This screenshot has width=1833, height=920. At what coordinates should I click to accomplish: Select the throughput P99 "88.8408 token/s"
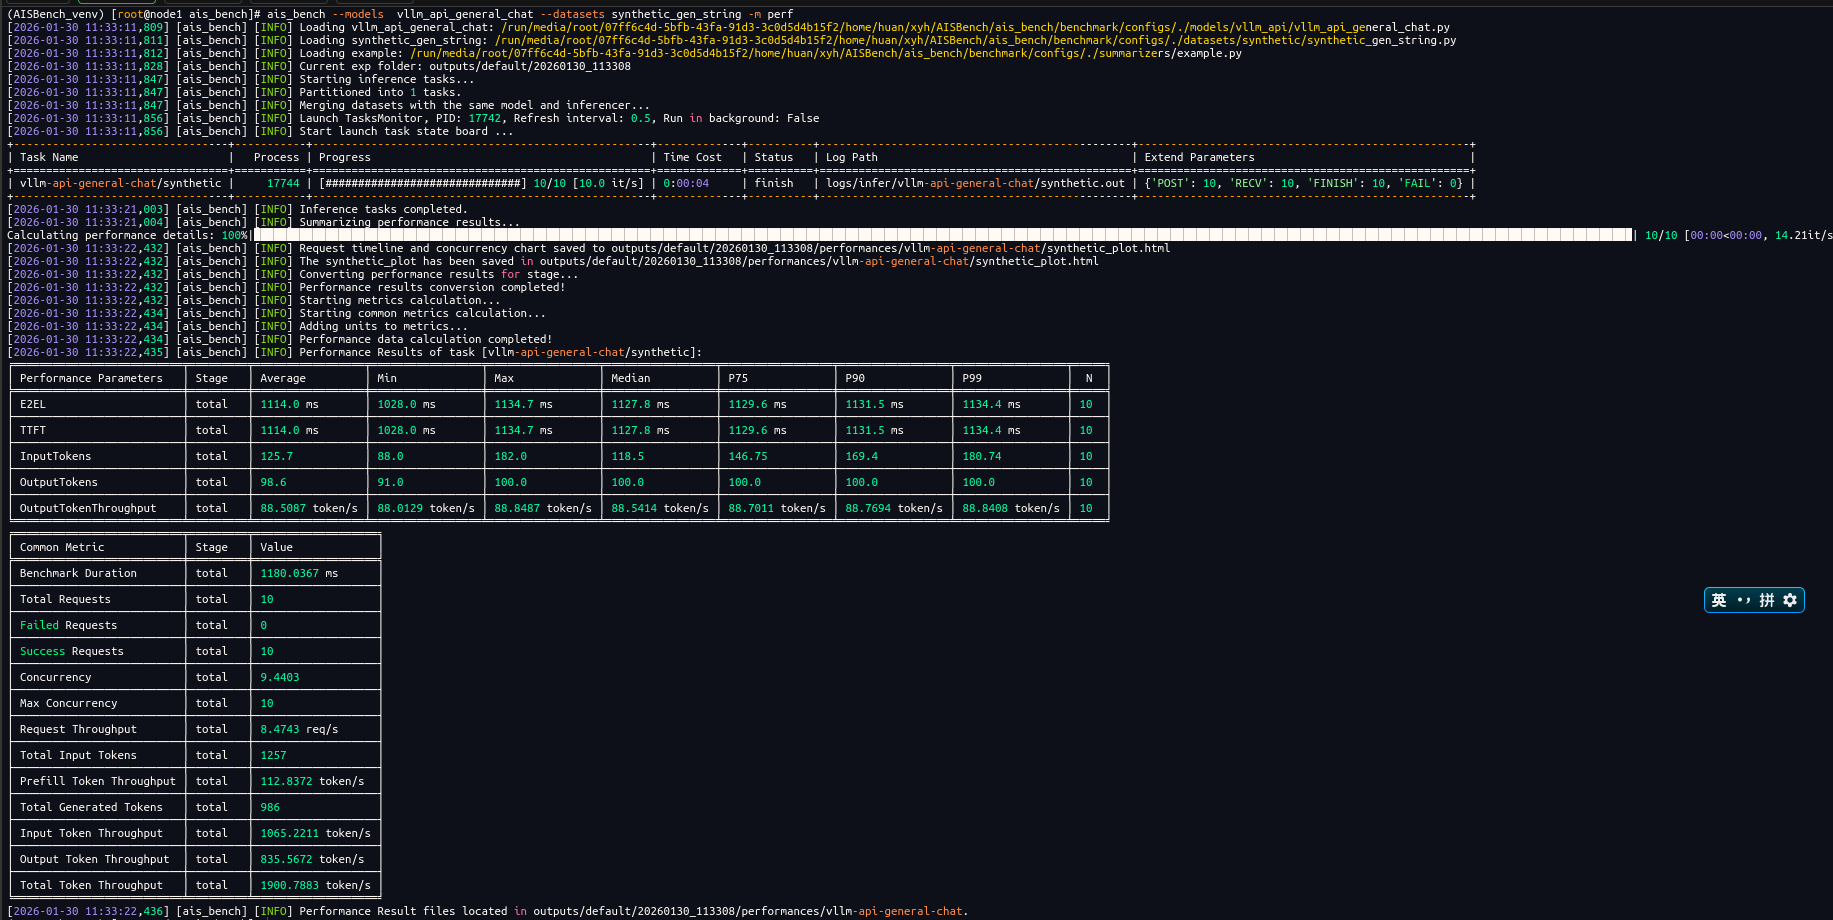(x=1011, y=508)
